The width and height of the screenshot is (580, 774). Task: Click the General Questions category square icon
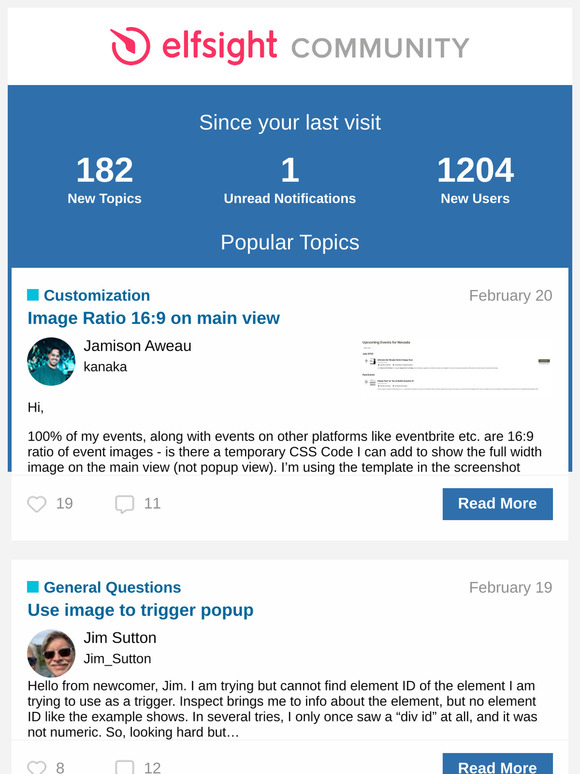[x=33, y=586]
